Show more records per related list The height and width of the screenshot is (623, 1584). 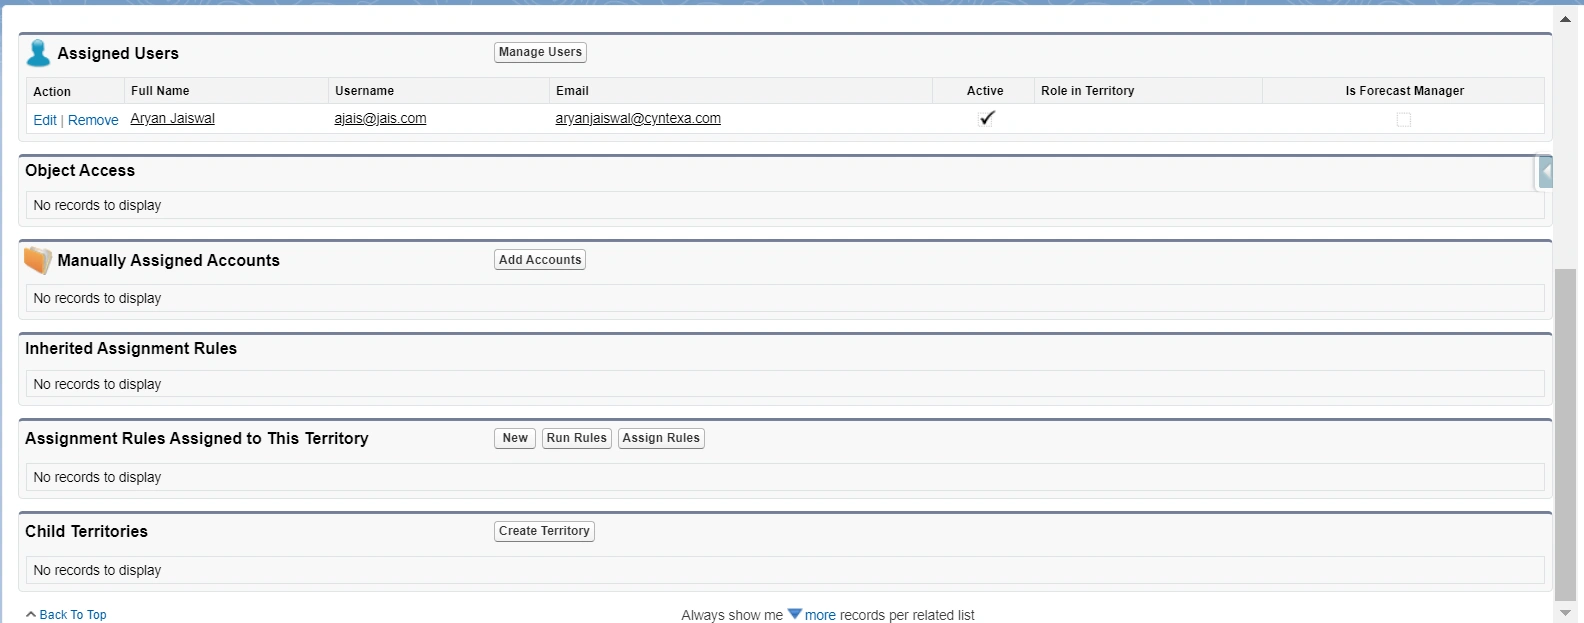pos(820,615)
